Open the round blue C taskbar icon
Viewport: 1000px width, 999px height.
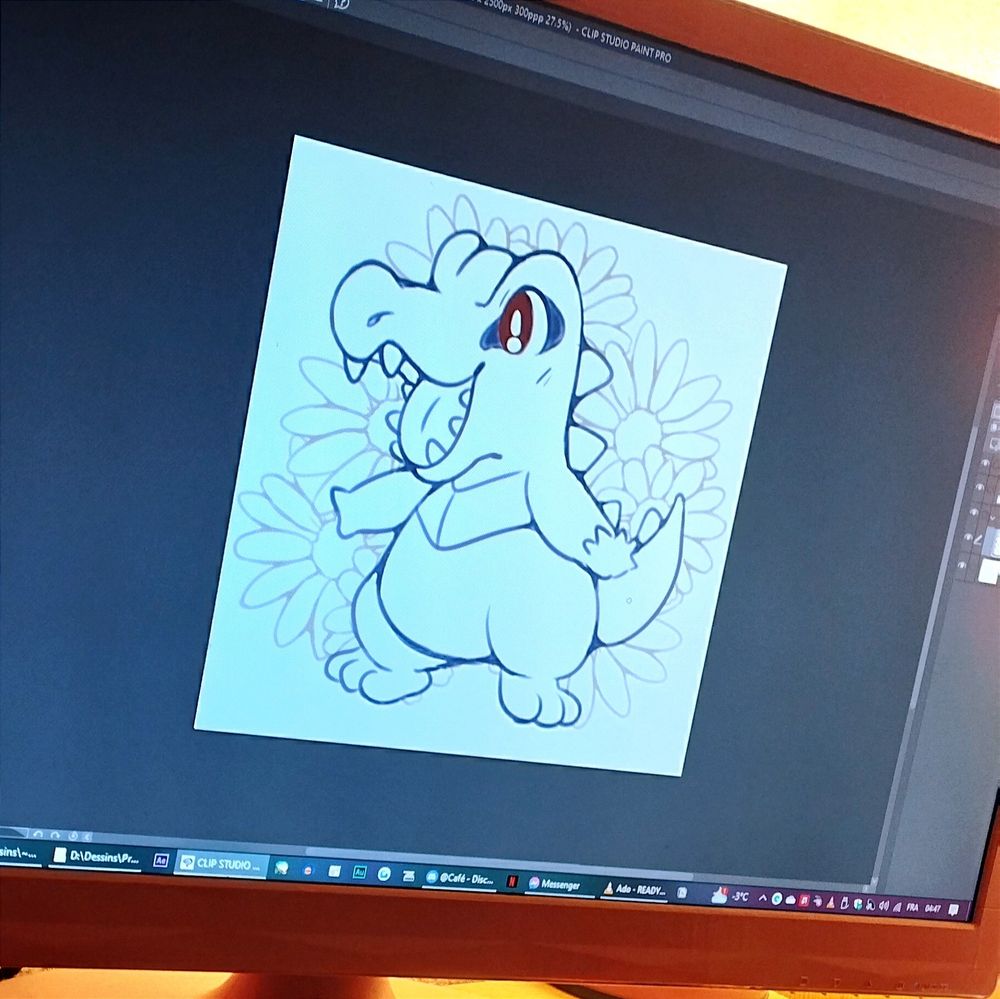(384, 873)
